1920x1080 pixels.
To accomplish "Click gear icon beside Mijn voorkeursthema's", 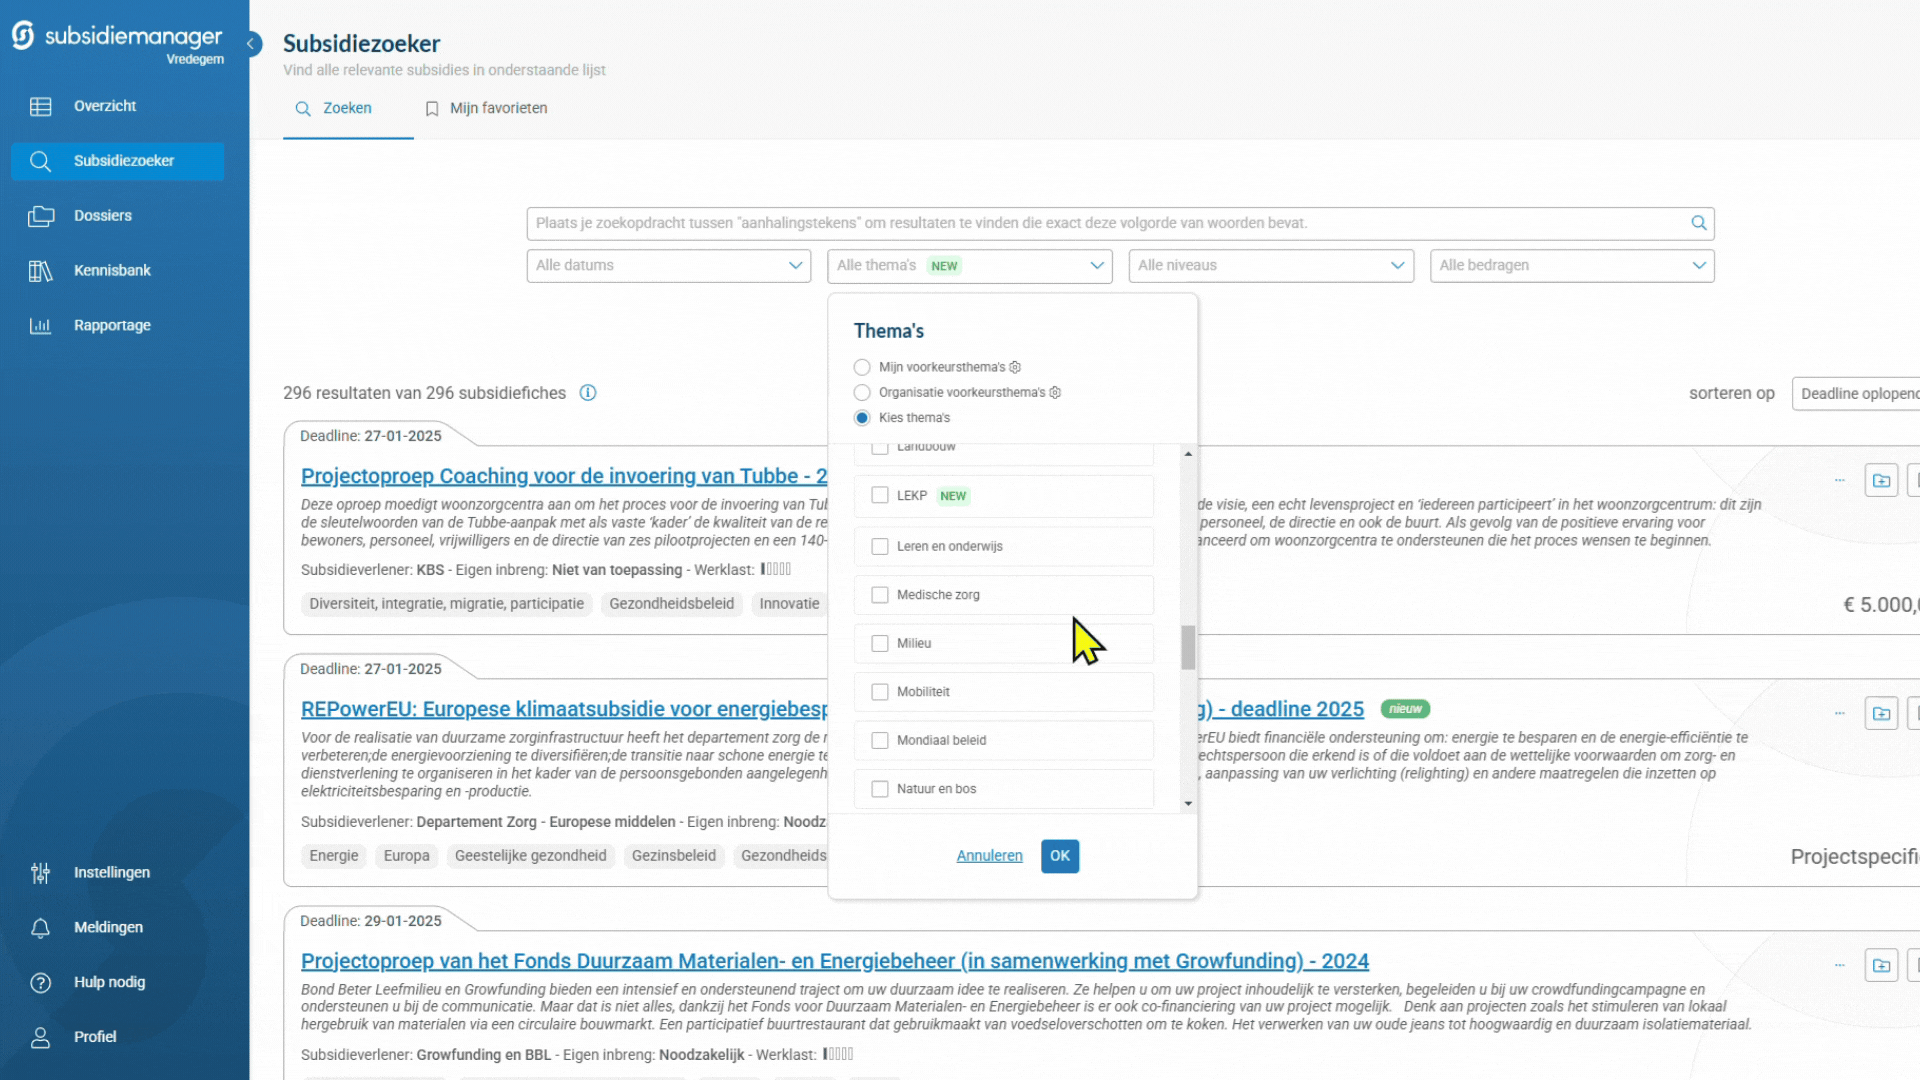I will point(1015,367).
